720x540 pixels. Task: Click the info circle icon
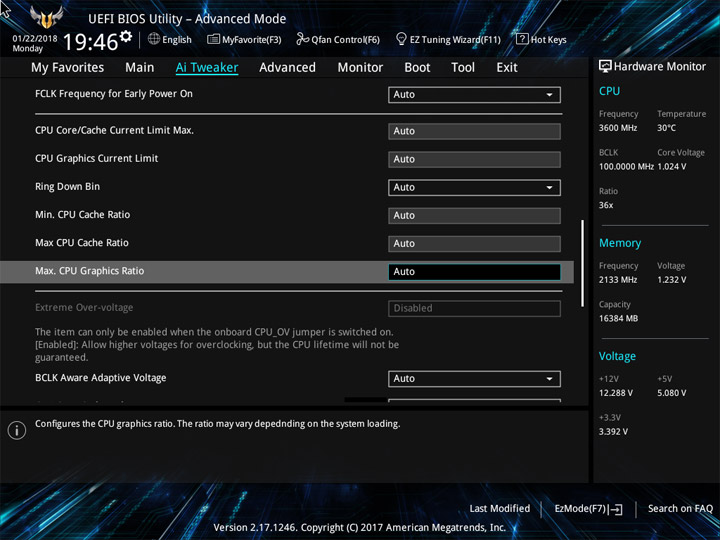tap(17, 431)
